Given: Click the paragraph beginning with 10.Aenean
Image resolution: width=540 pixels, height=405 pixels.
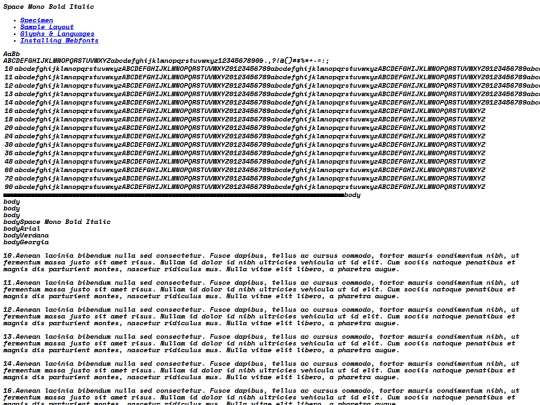Looking at the screenshot, I should pos(261,262).
